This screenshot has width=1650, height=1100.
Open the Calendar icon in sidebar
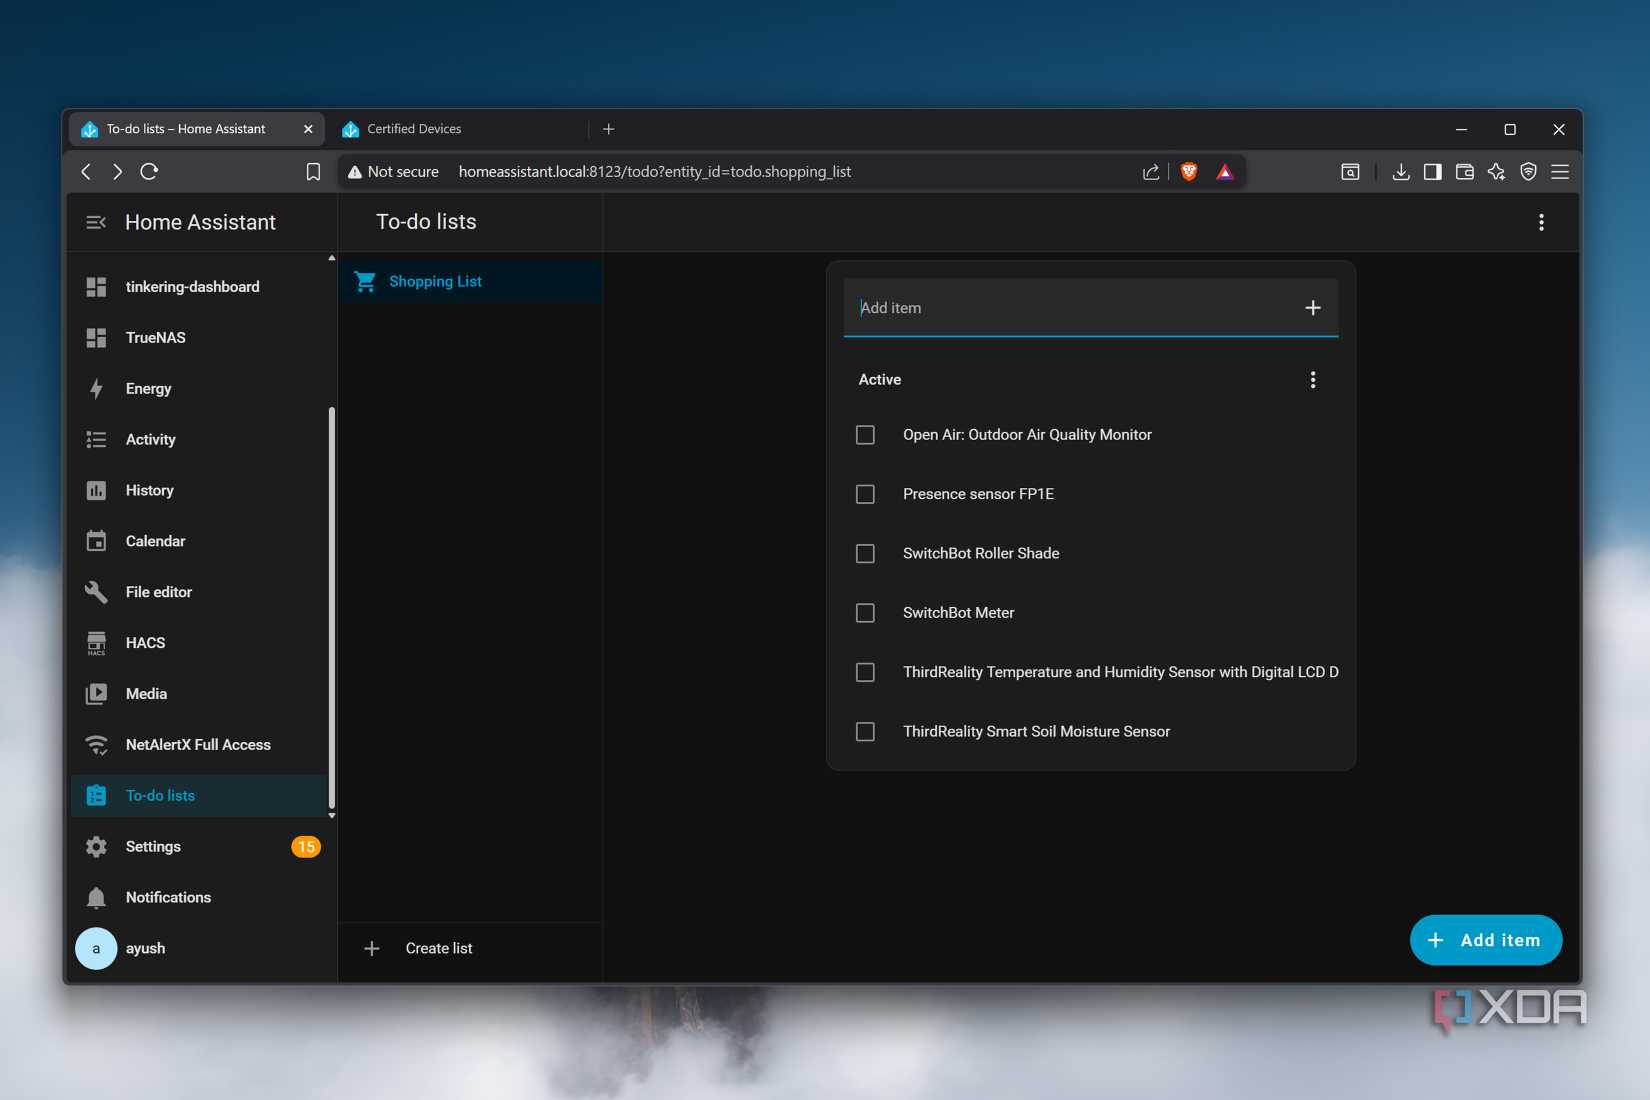click(x=96, y=541)
